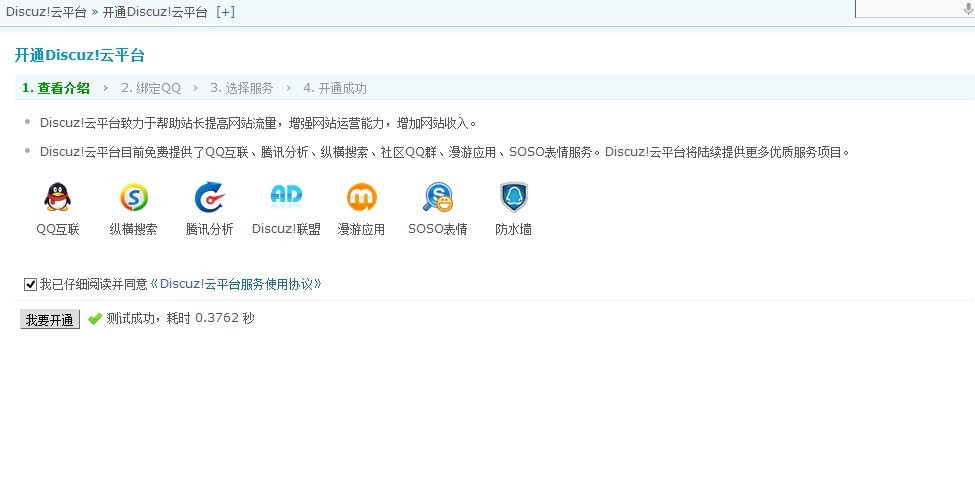Select step 1. 查看介绍
This screenshot has height=491, width=975.
click(x=56, y=88)
